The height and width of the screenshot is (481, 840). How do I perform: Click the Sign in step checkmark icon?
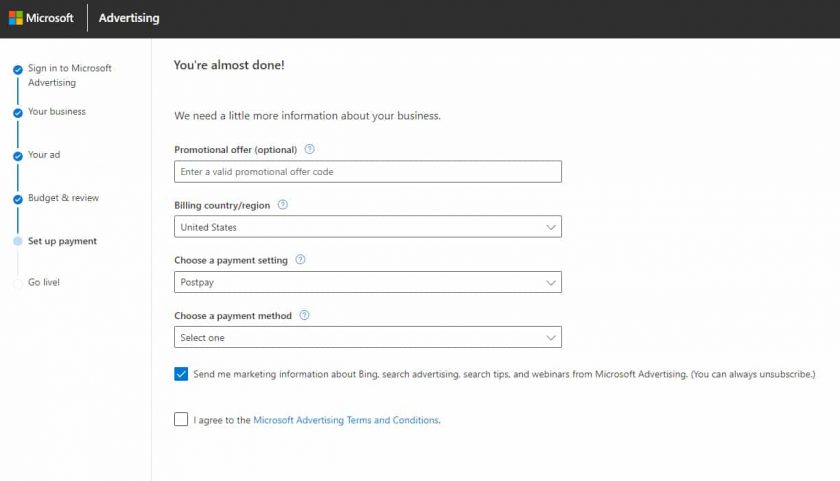tap(18, 70)
